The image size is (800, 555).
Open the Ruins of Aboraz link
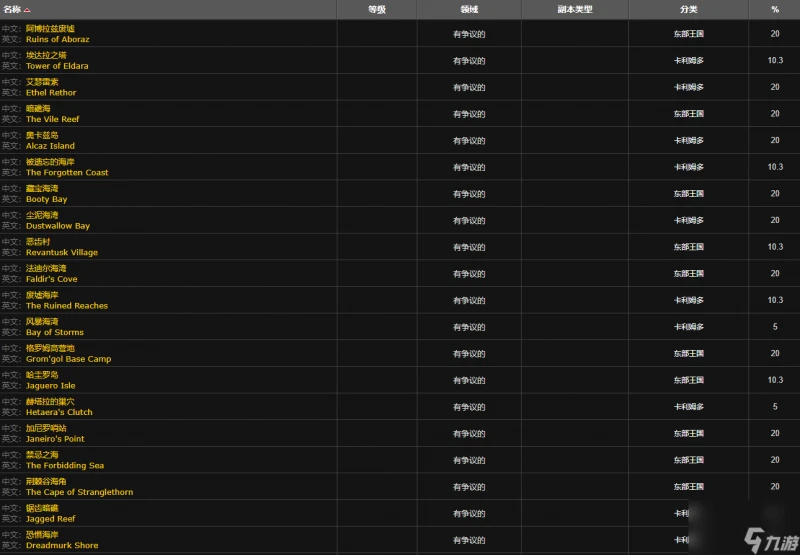[x=57, y=39]
